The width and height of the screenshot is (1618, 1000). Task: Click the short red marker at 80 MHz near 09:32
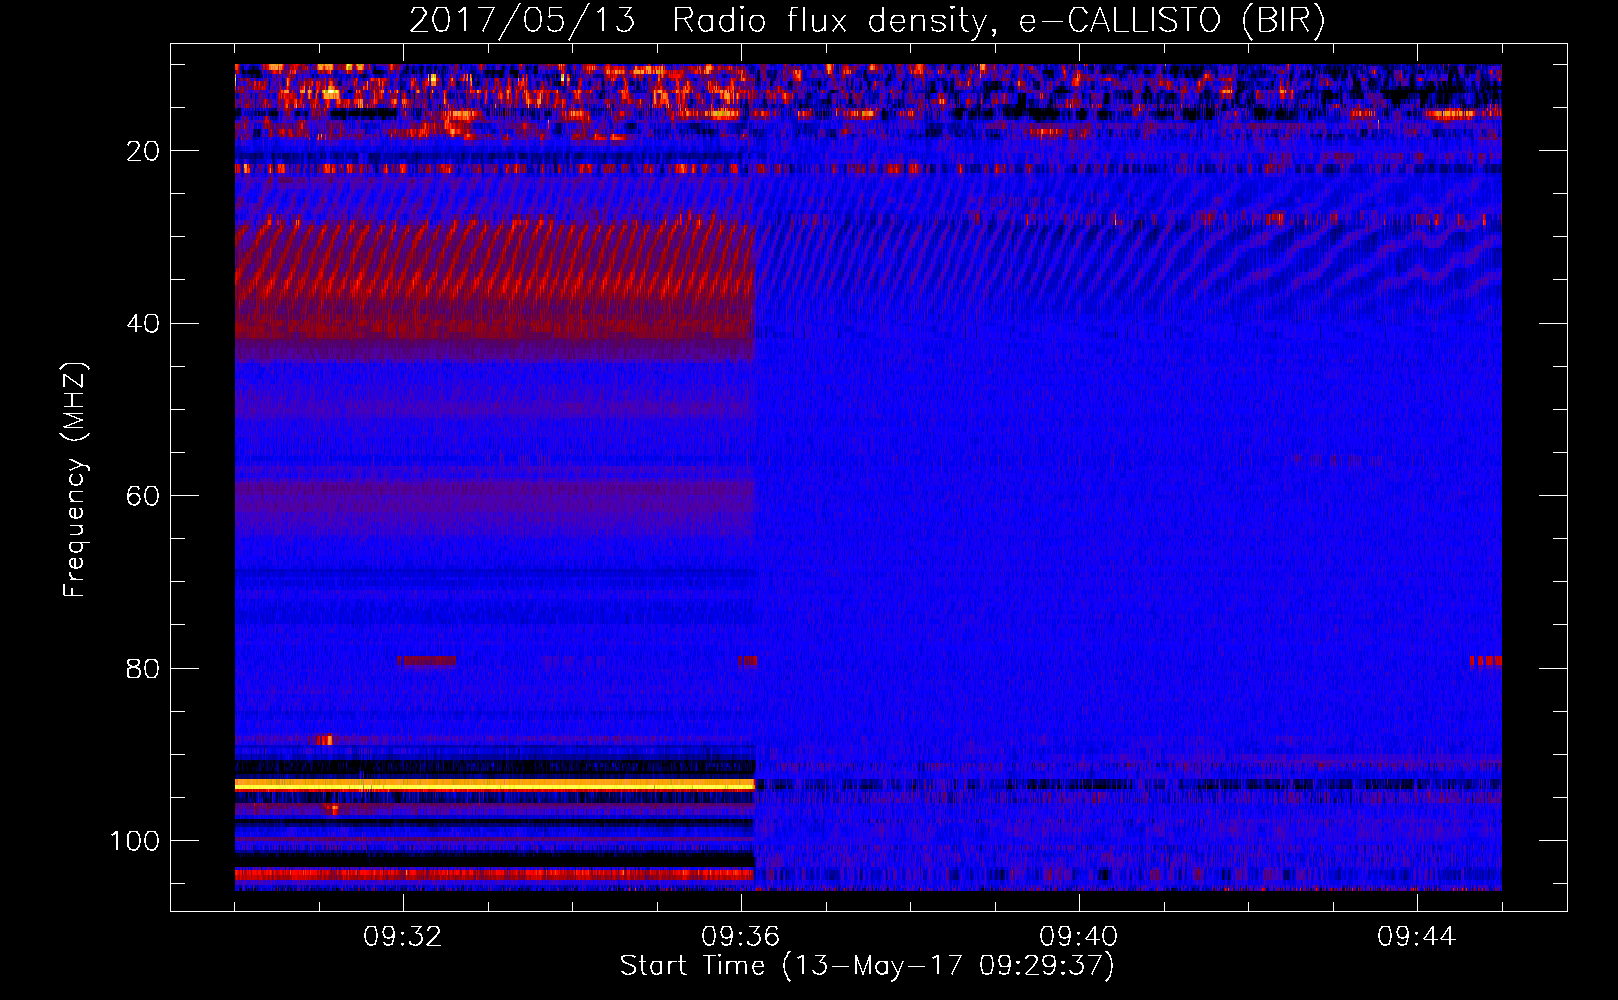click(426, 661)
